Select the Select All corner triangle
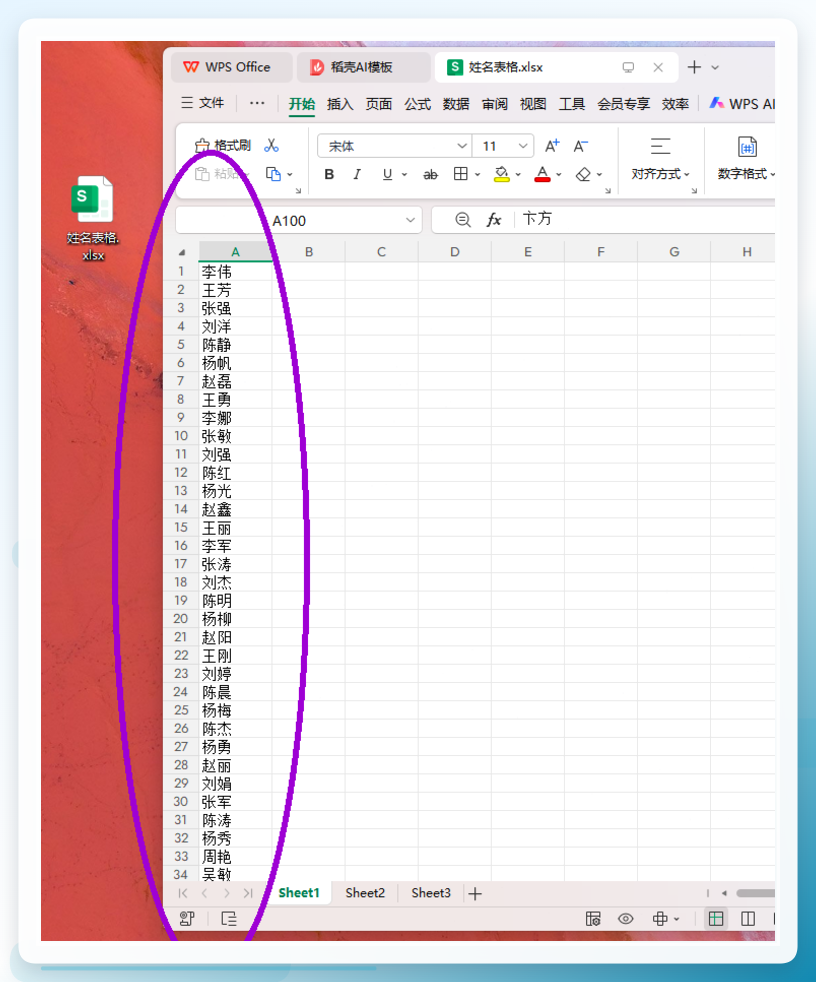This screenshot has height=982, width=816. 182,252
